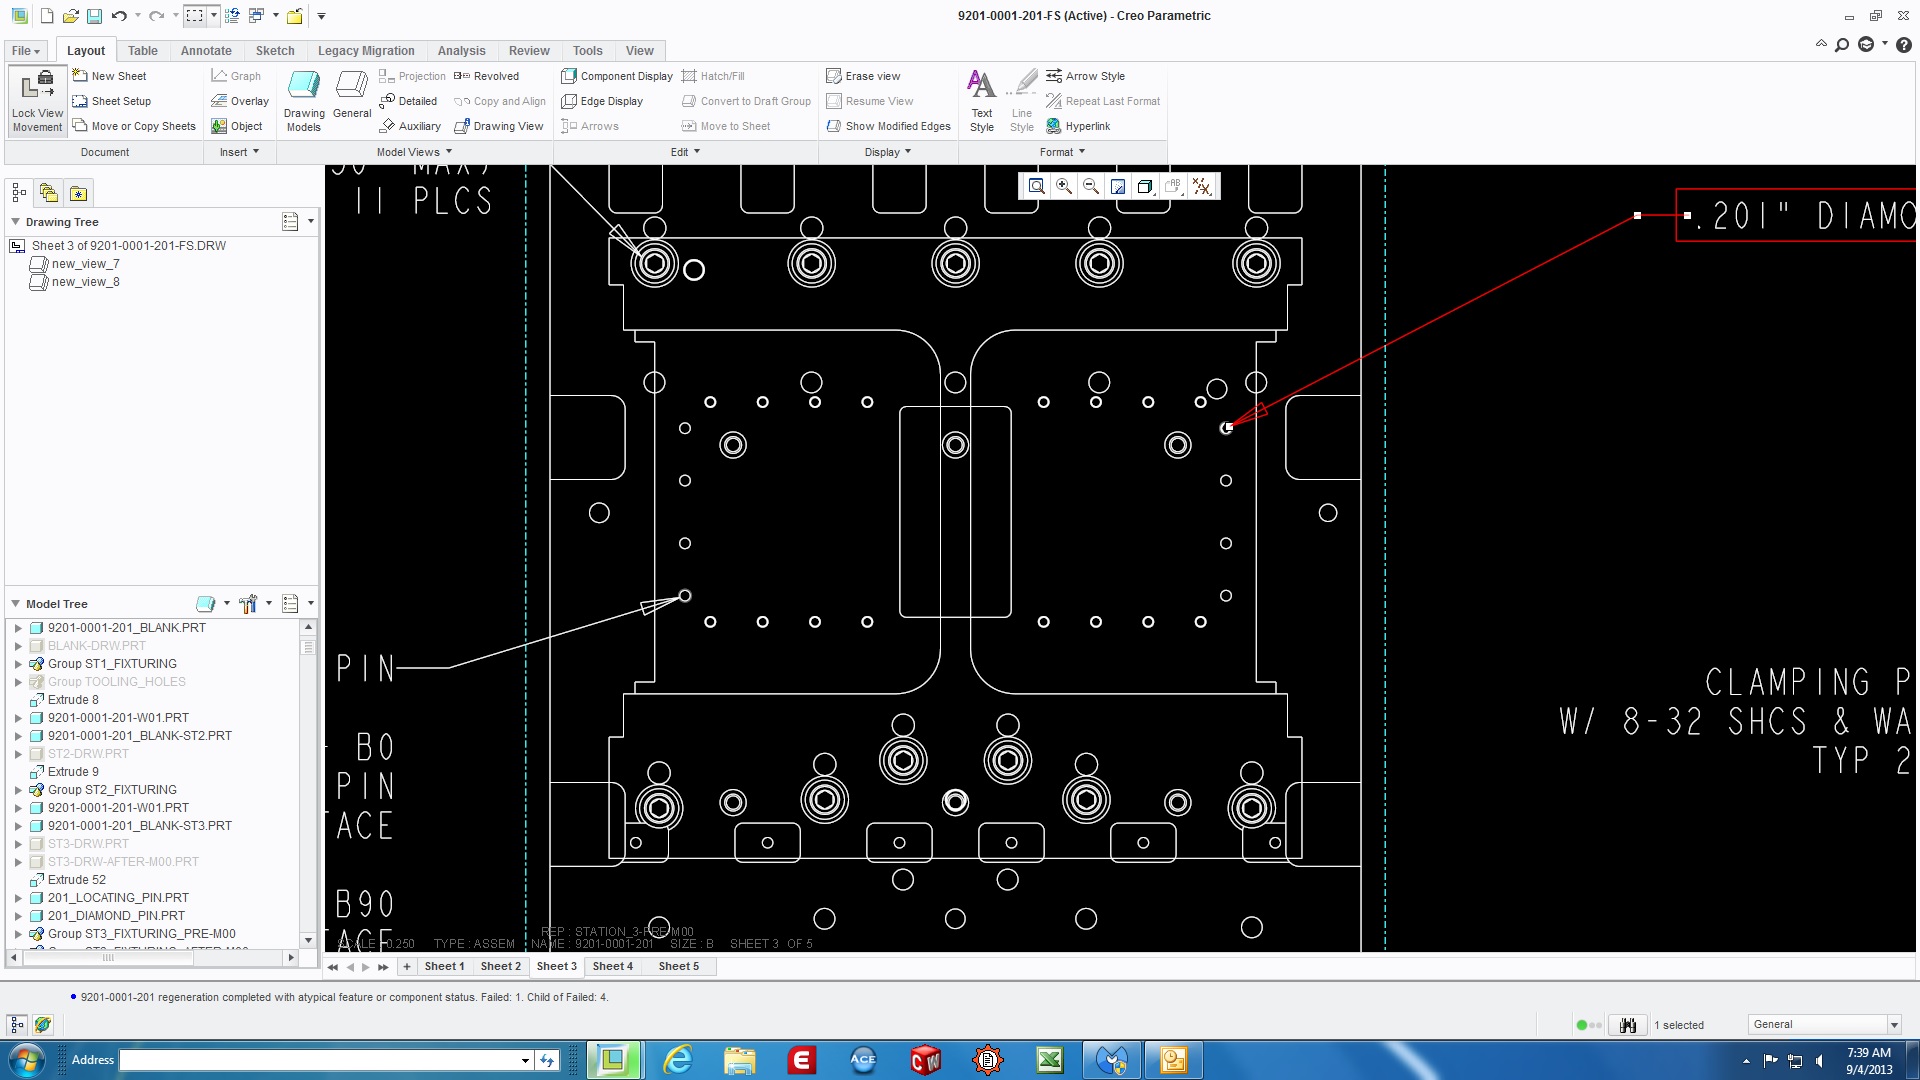
Task: Click Repeat Last Format
Action: coord(1103,101)
